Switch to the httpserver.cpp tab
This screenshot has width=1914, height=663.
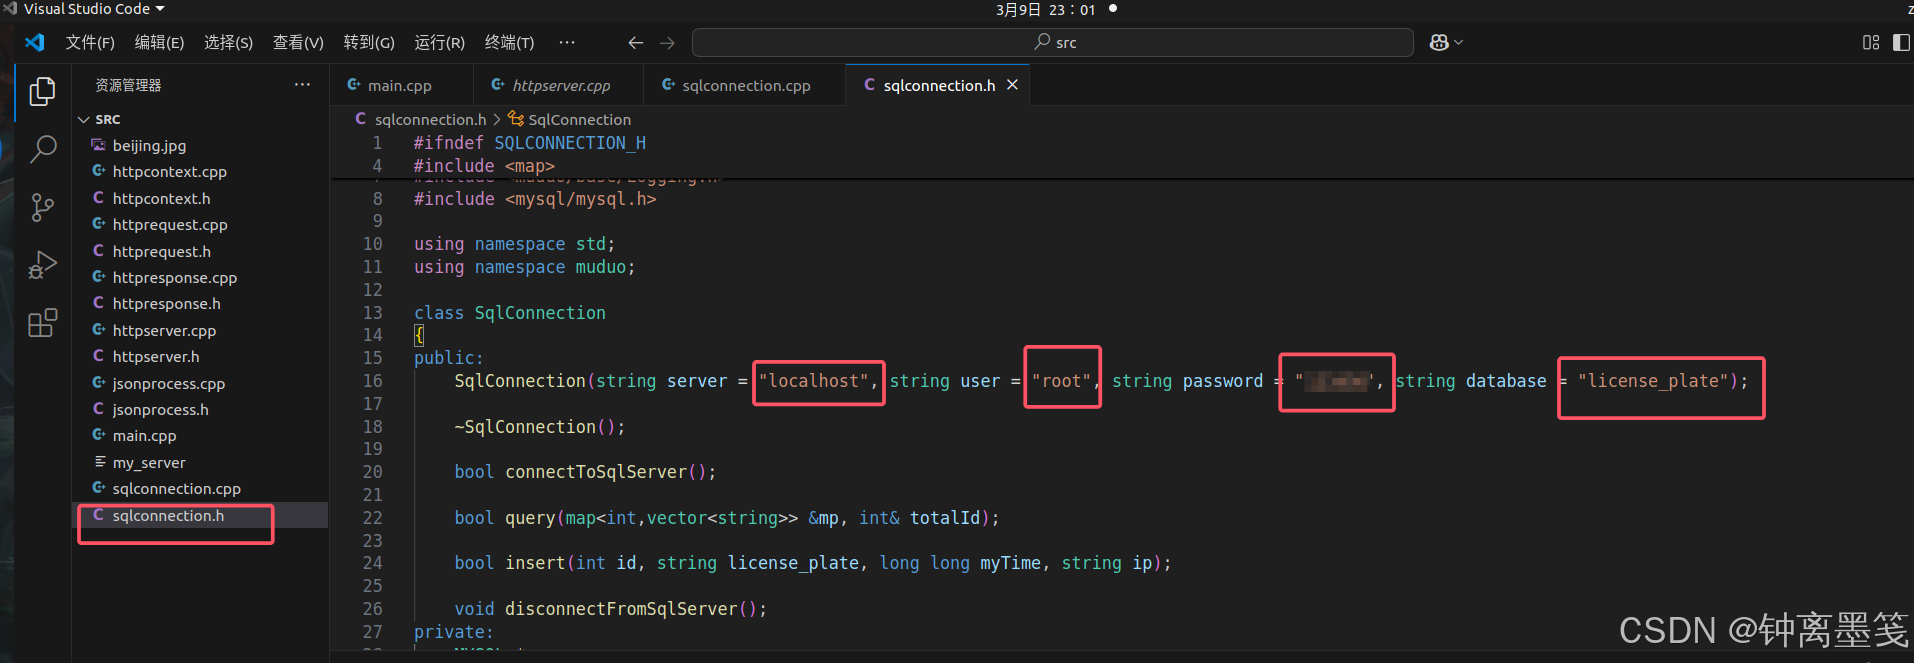pos(561,86)
